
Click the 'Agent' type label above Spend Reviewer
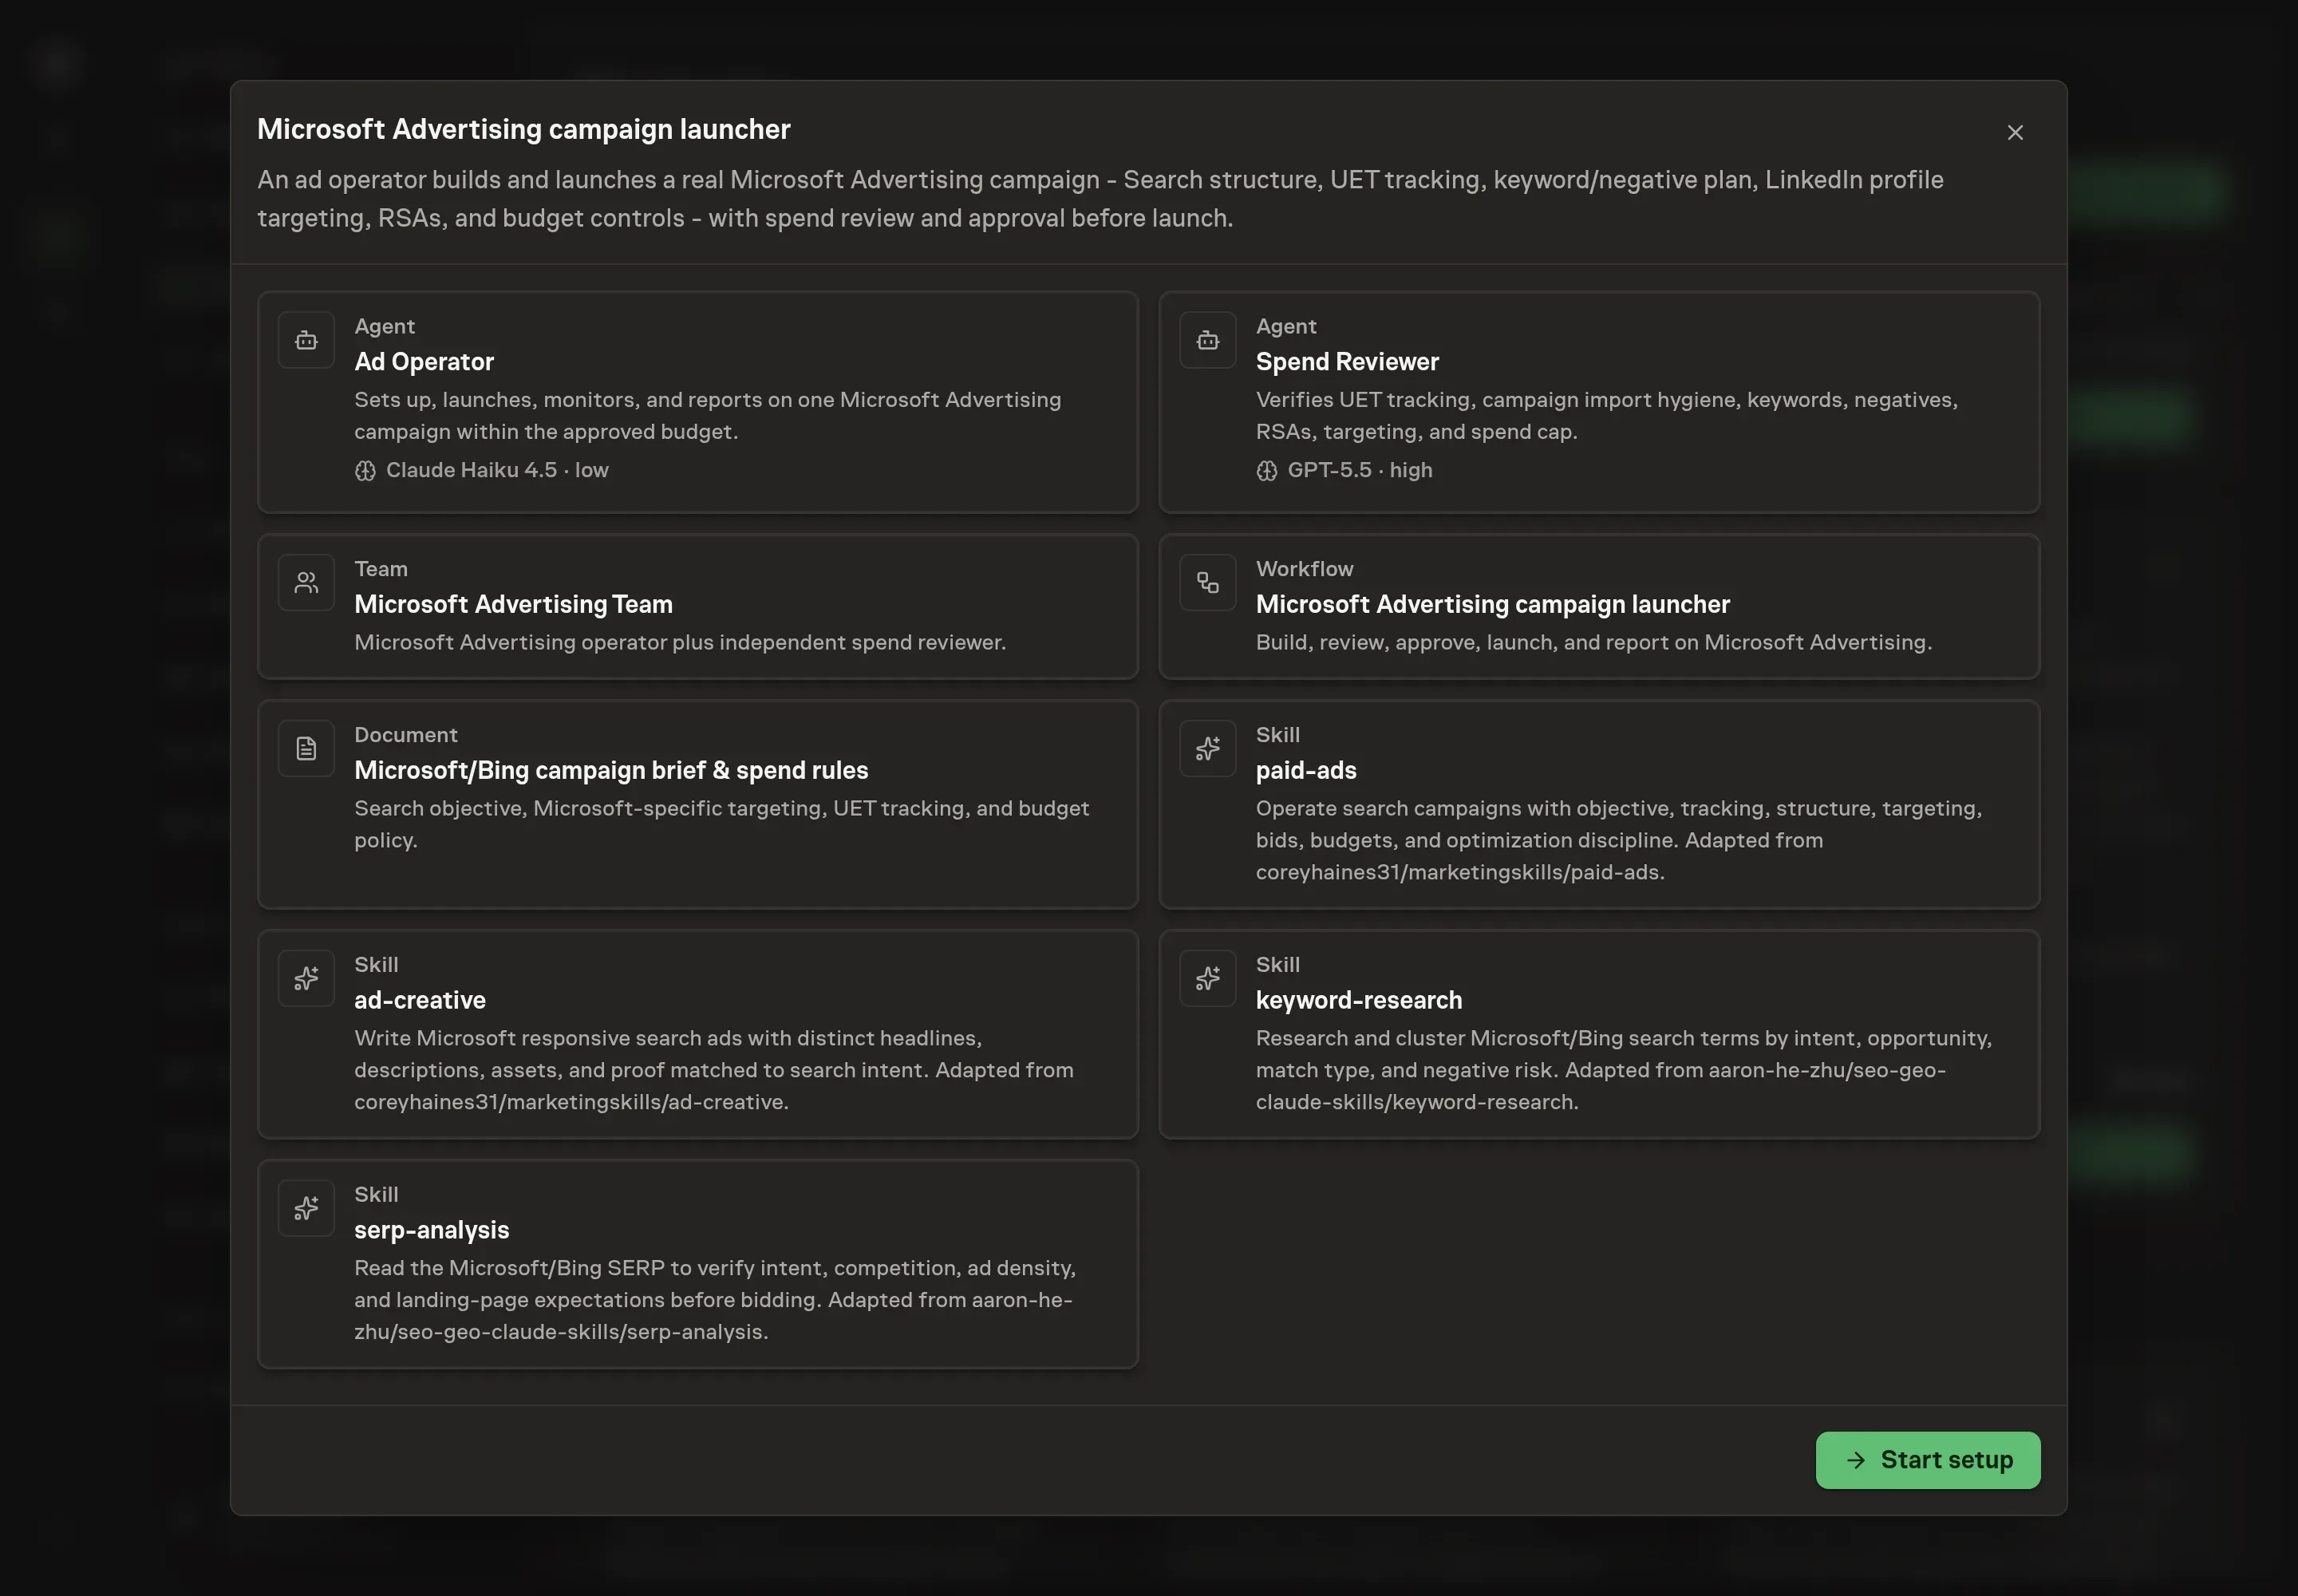click(x=1286, y=326)
